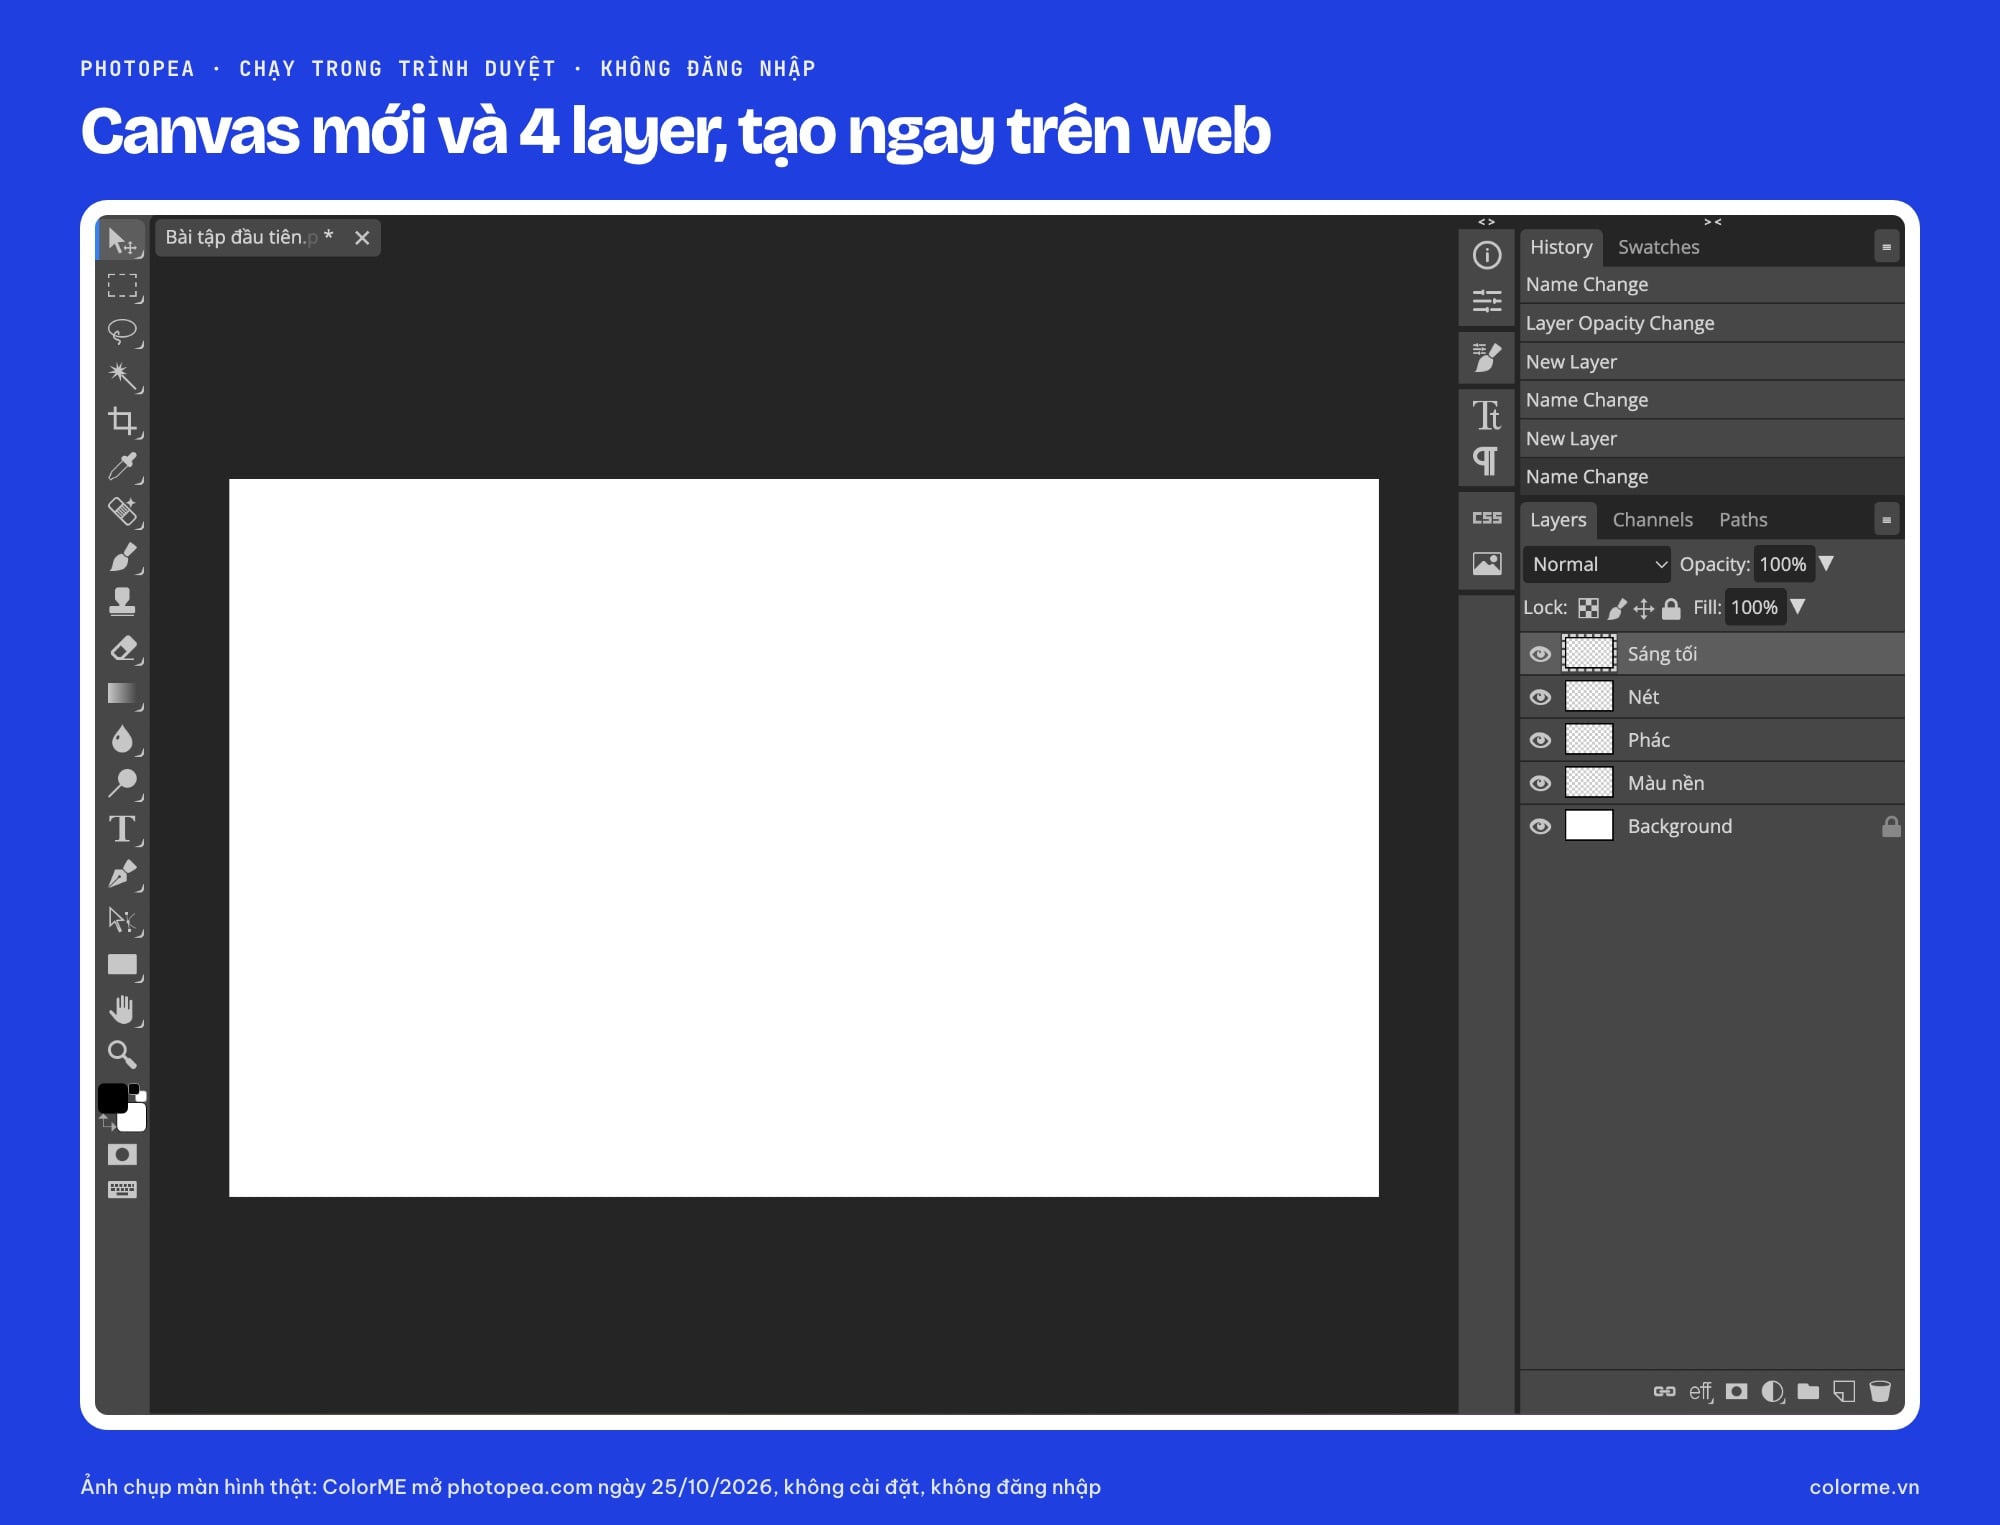Toggle lock image pixels brush icon
This screenshot has width=2000, height=1525.
tap(1617, 608)
